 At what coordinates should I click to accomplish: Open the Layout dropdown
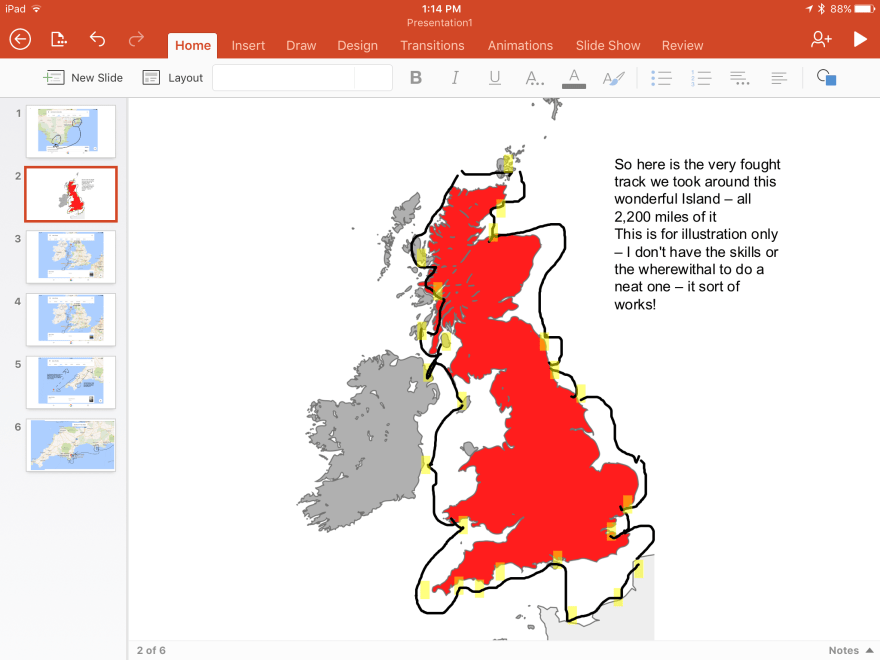pyautogui.click(x=173, y=78)
